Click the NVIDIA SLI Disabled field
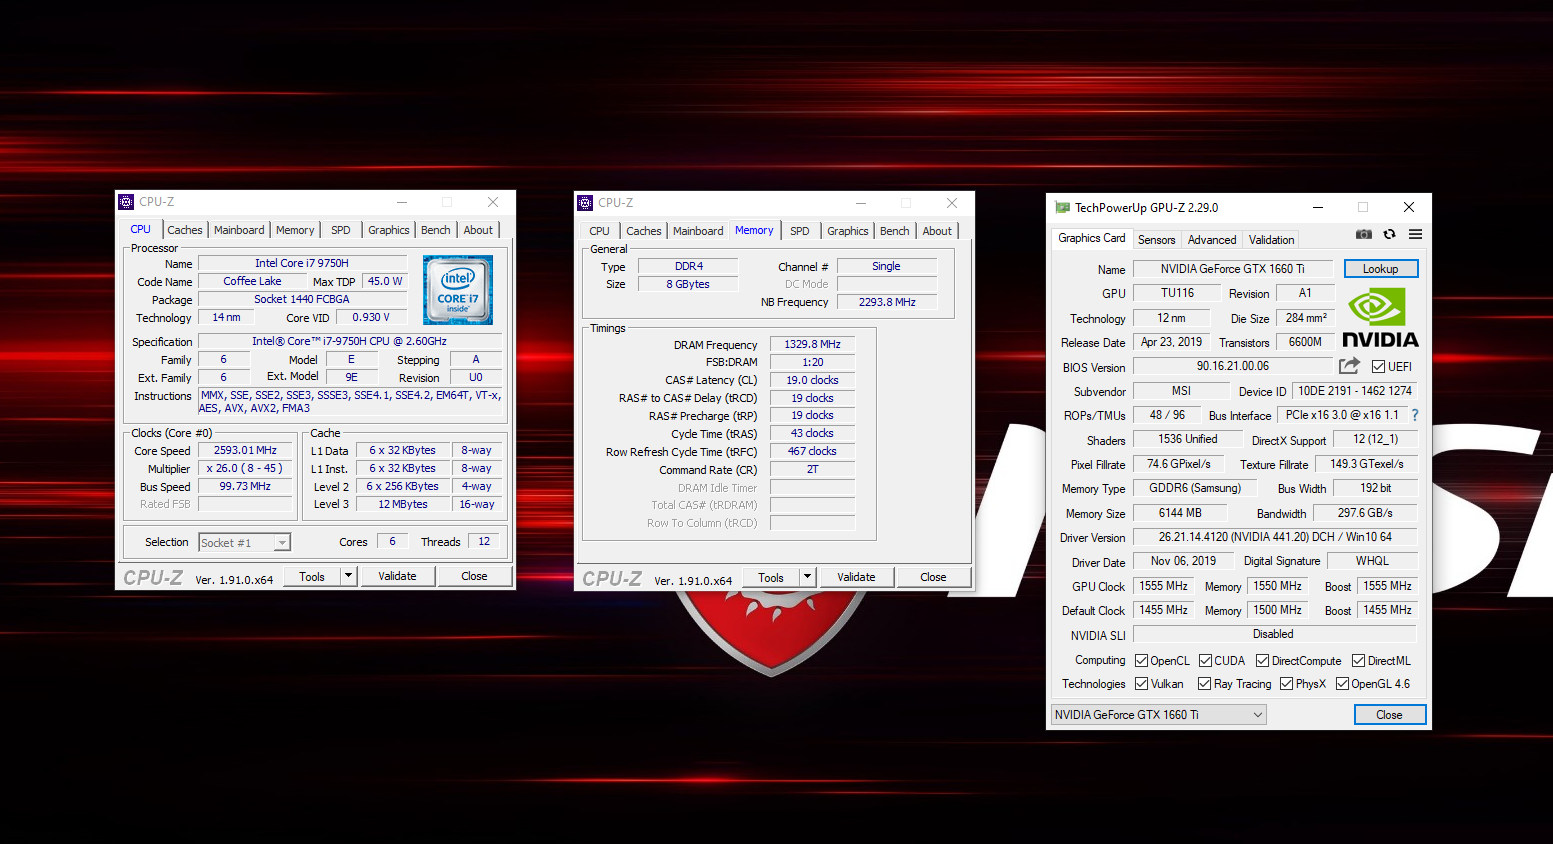This screenshot has height=844, width=1553. (1274, 635)
